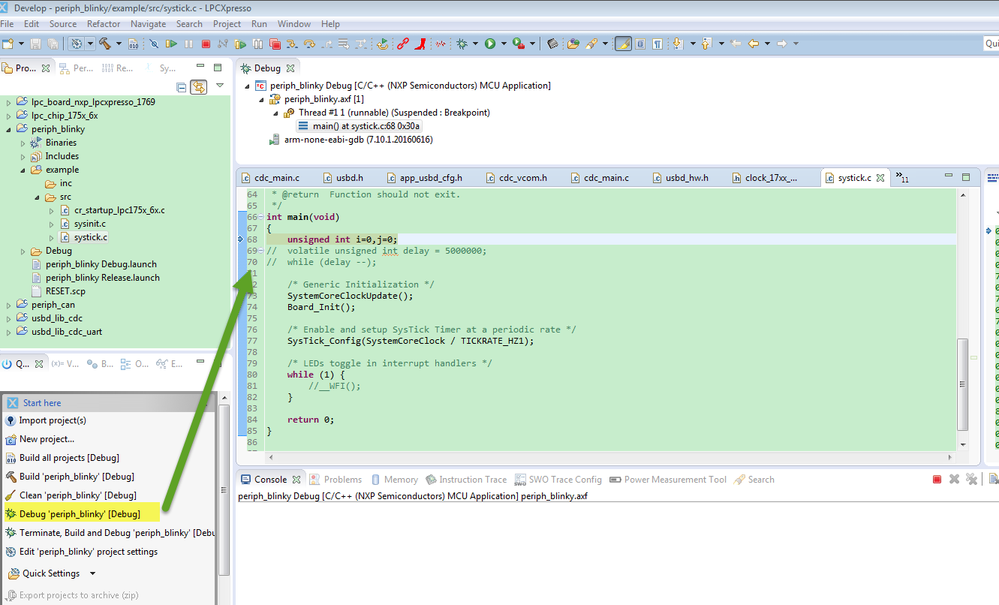
Task: Open Back history dropdown arrow
Action: tap(767, 43)
